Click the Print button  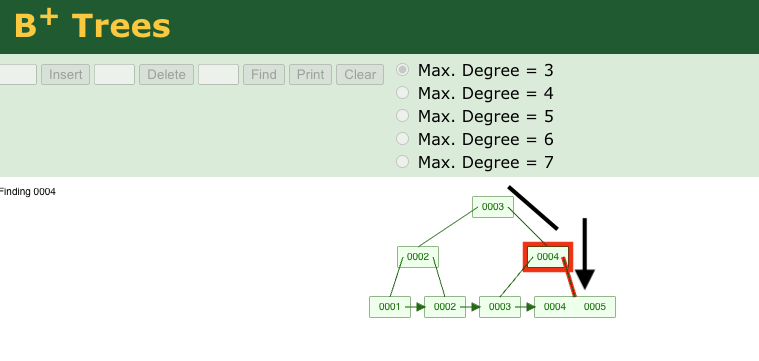[x=310, y=75]
